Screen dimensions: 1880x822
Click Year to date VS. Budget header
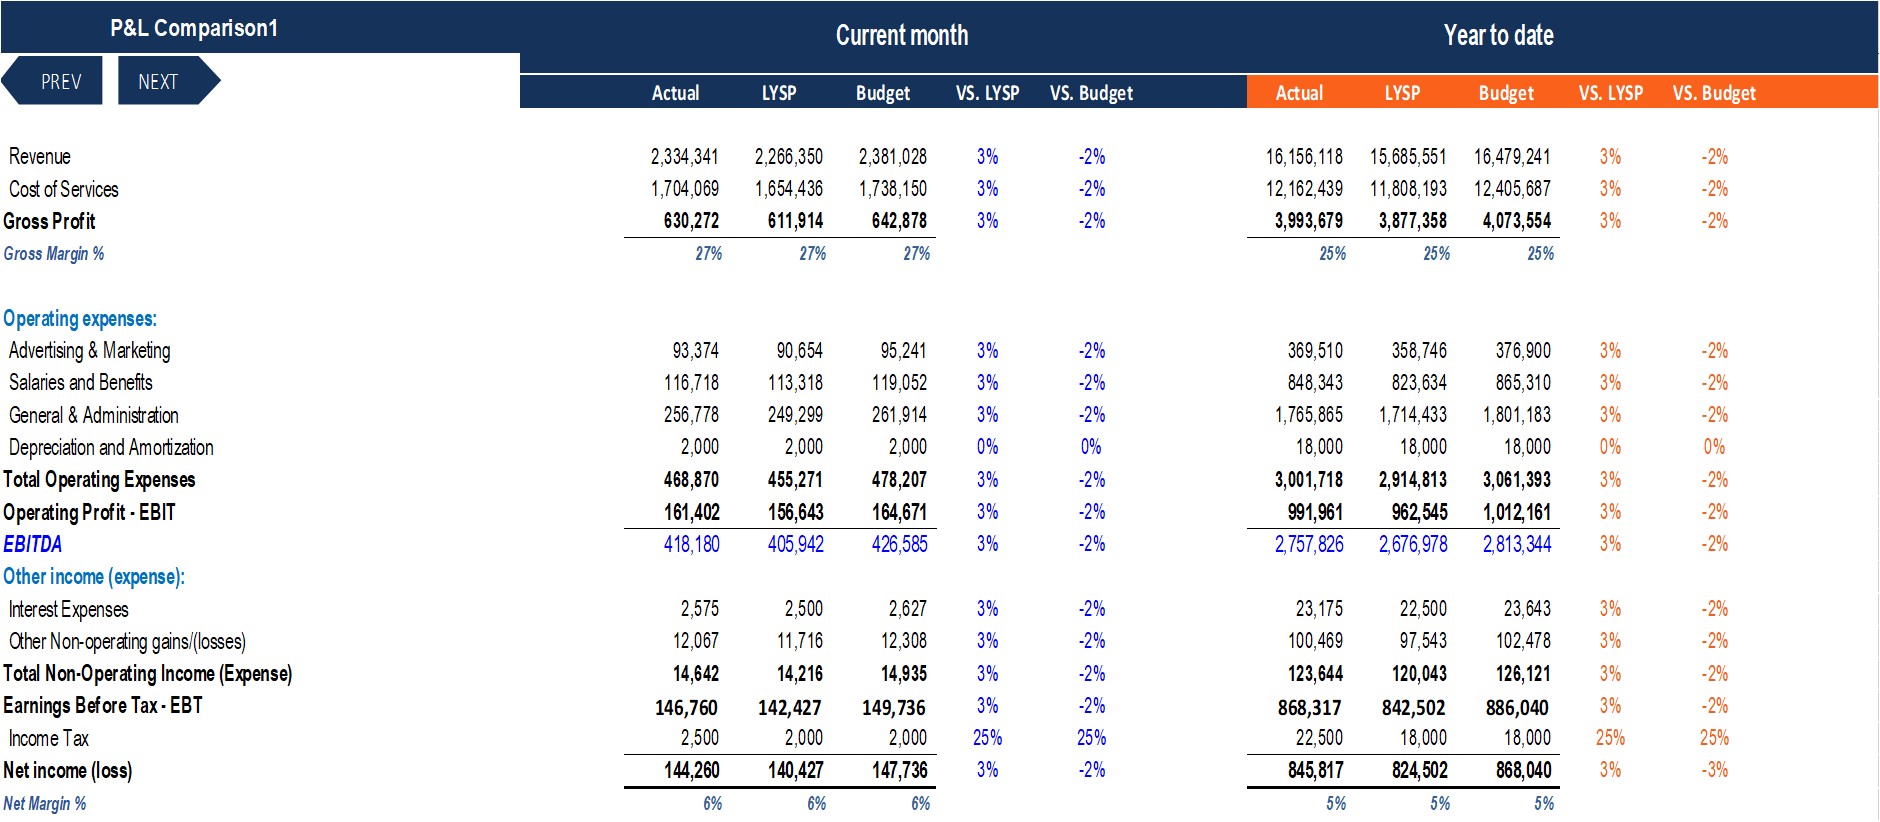tap(1714, 93)
